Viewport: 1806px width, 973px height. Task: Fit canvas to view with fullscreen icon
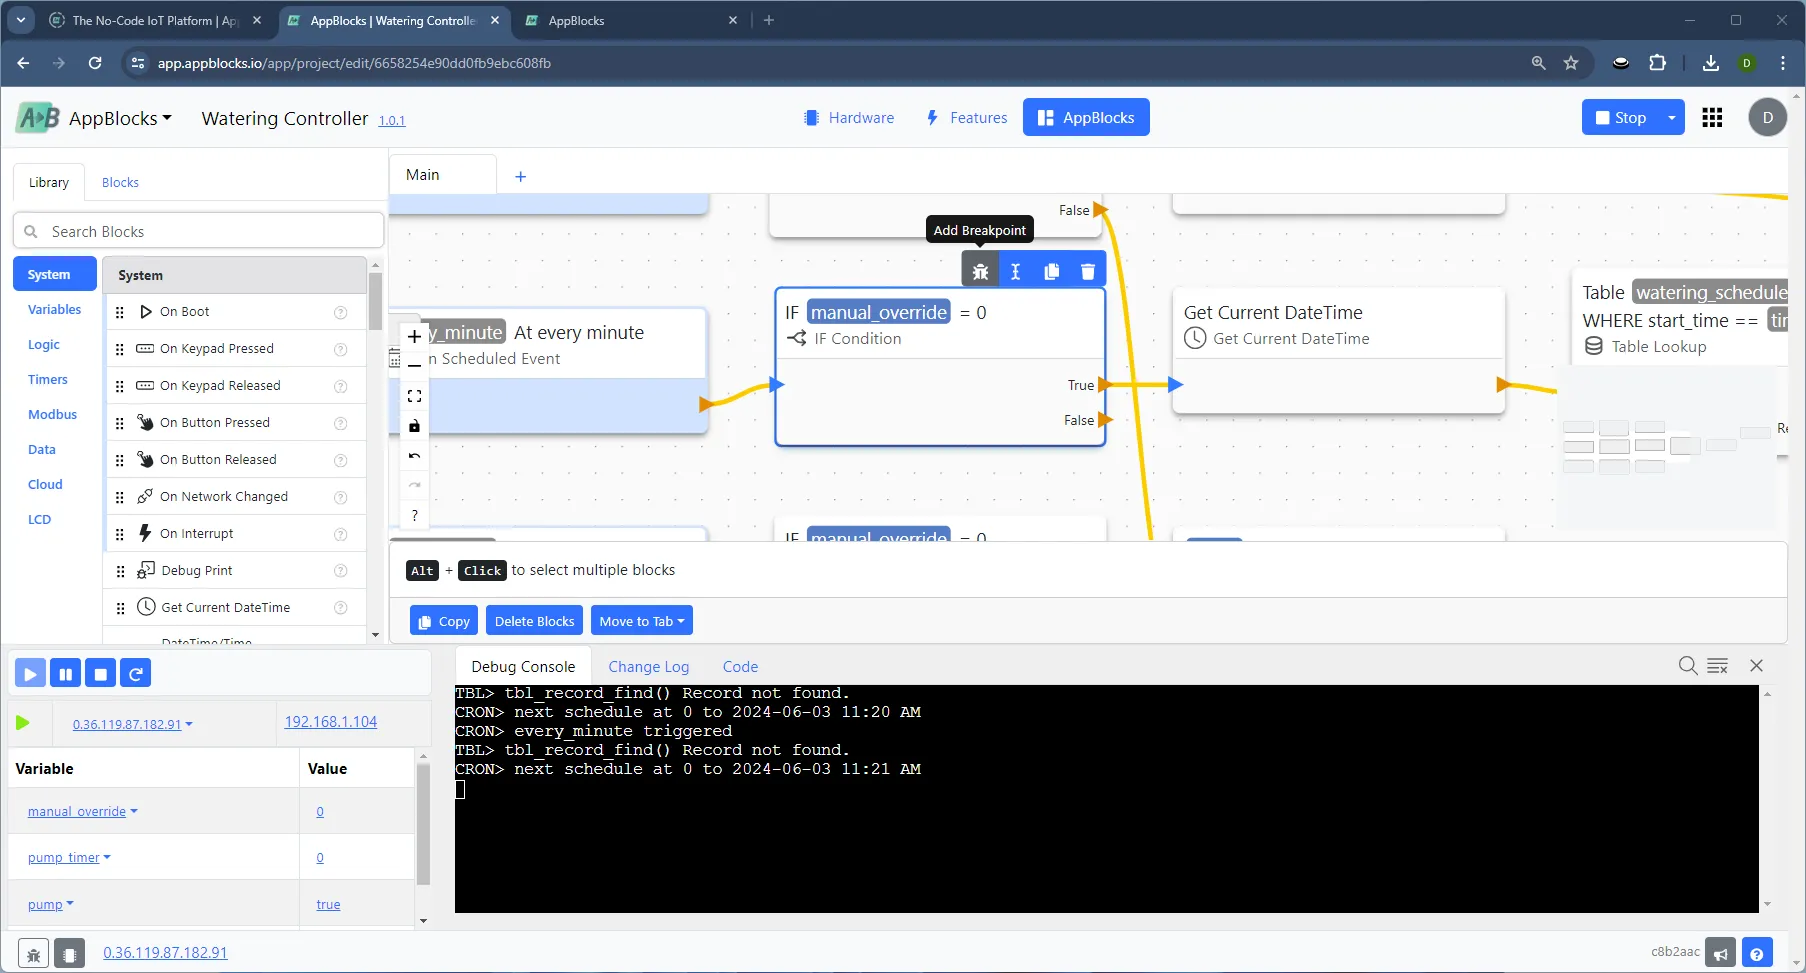(x=414, y=396)
